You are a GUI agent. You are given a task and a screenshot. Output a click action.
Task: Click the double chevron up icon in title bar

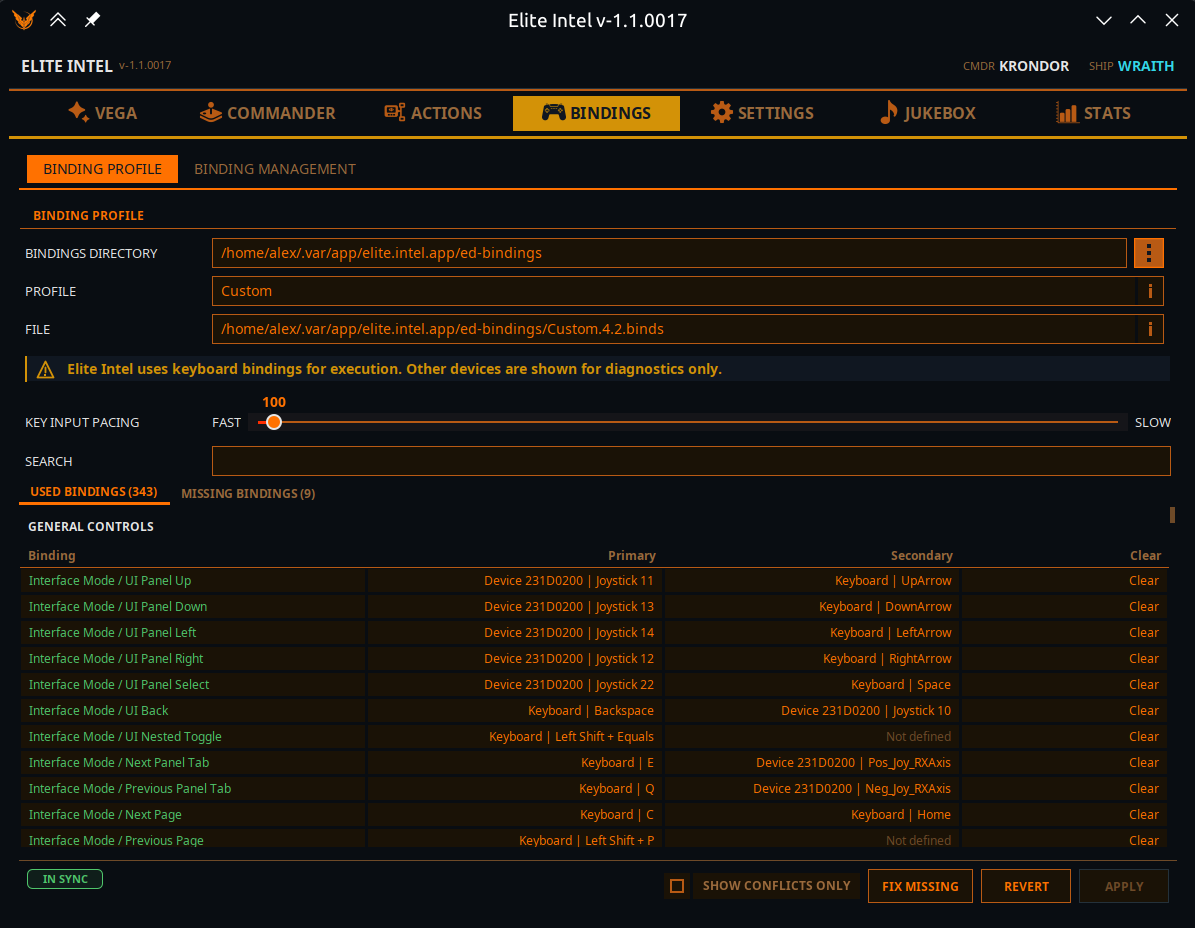click(58, 20)
